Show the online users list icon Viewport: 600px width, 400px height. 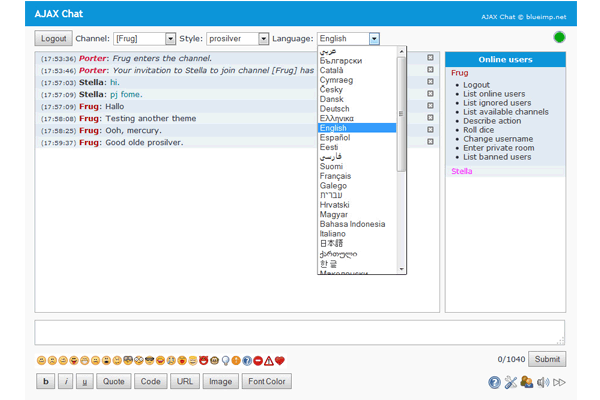[x=526, y=382]
